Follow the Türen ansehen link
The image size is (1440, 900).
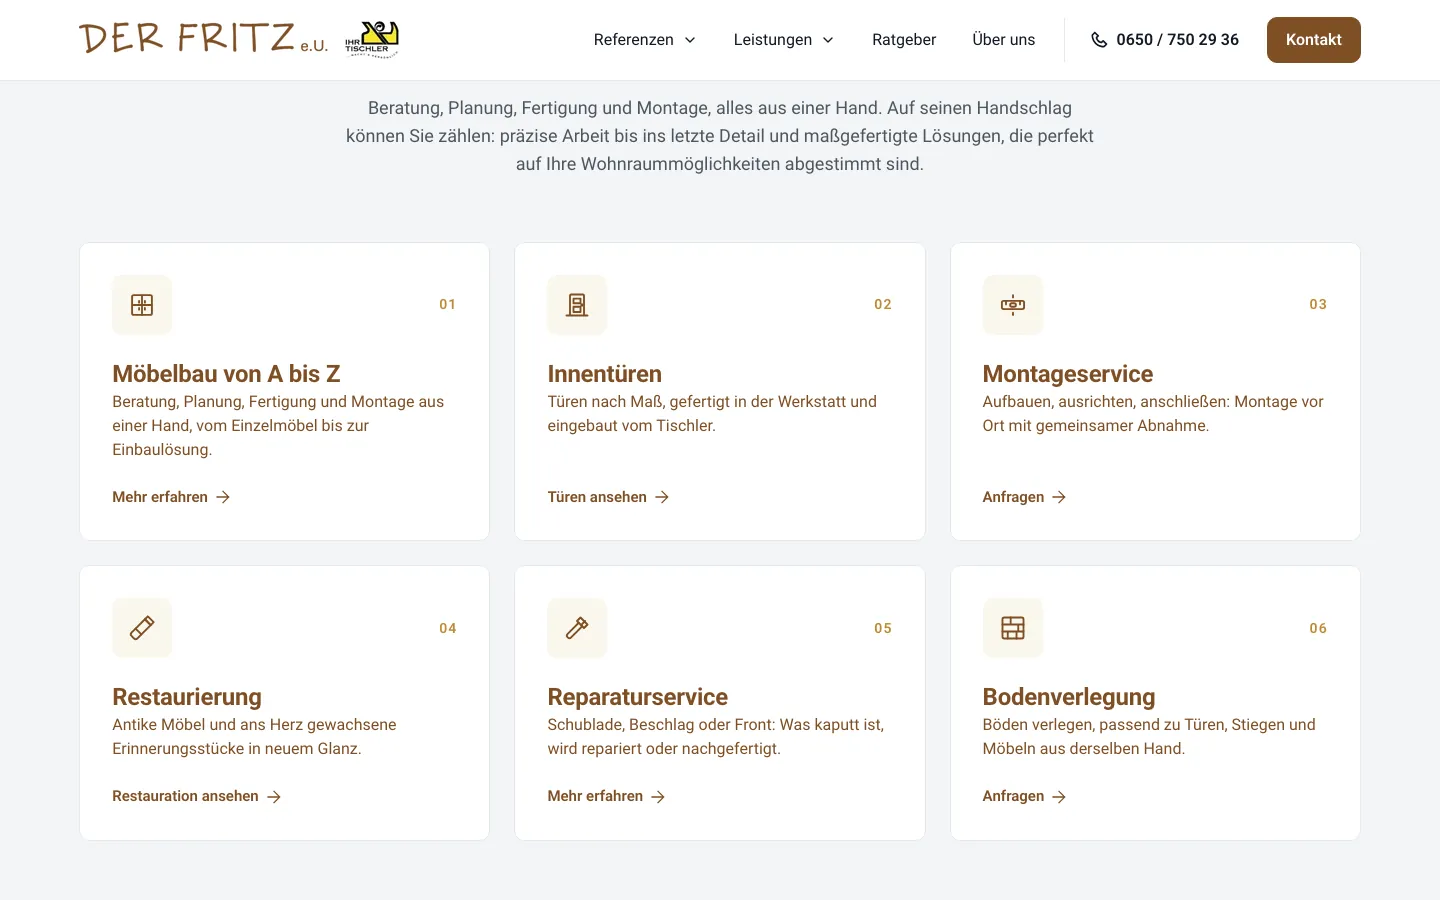point(608,497)
